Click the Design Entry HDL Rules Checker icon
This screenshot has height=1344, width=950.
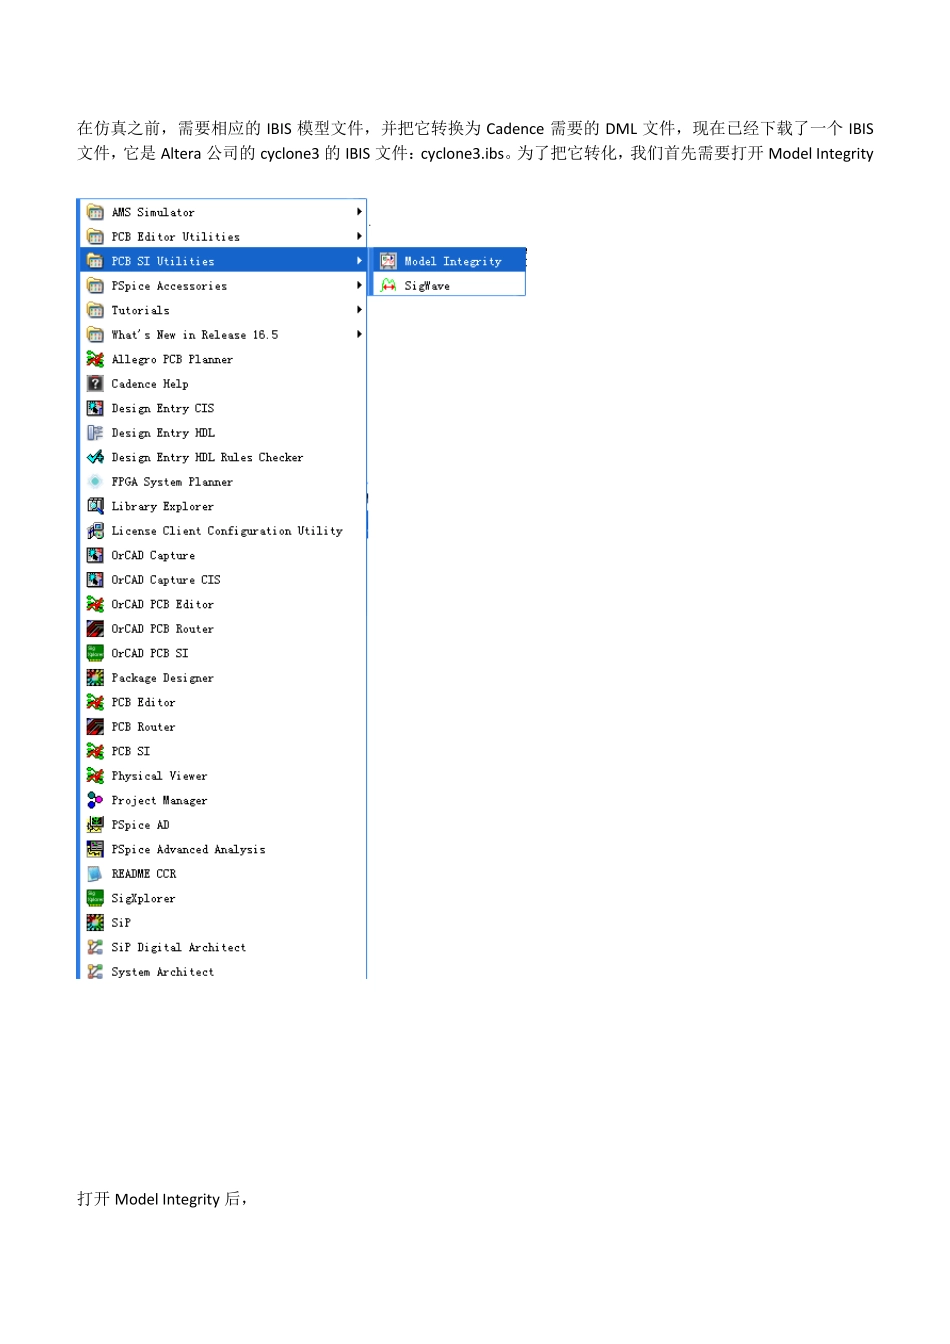[95, 457]
